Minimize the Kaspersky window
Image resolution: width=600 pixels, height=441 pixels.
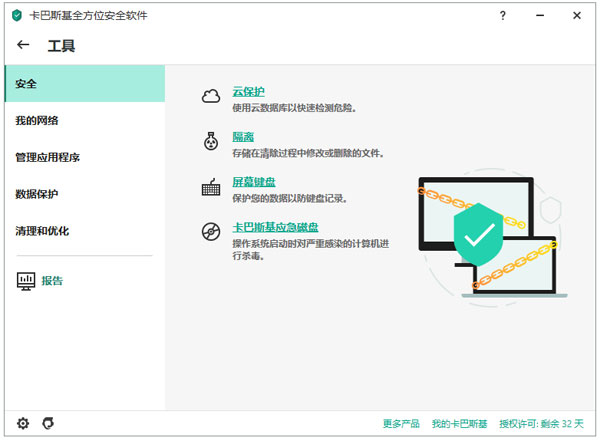[540, 16]
